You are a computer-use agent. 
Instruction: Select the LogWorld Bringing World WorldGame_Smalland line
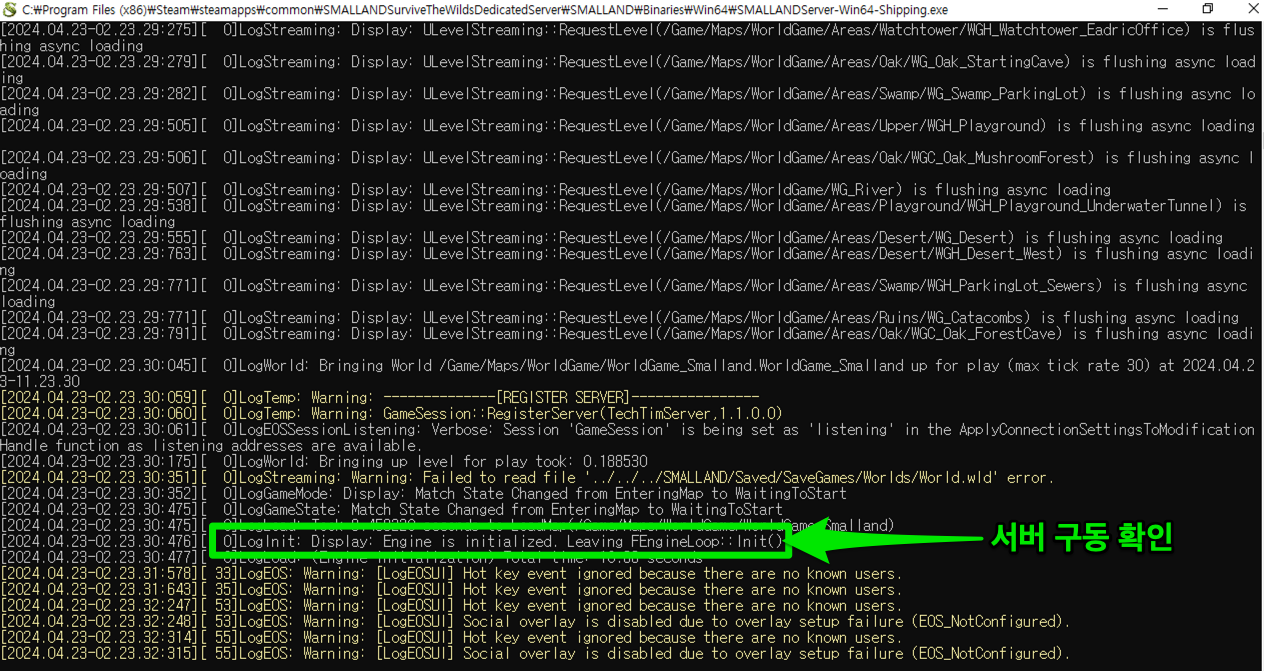pos(627,374)
